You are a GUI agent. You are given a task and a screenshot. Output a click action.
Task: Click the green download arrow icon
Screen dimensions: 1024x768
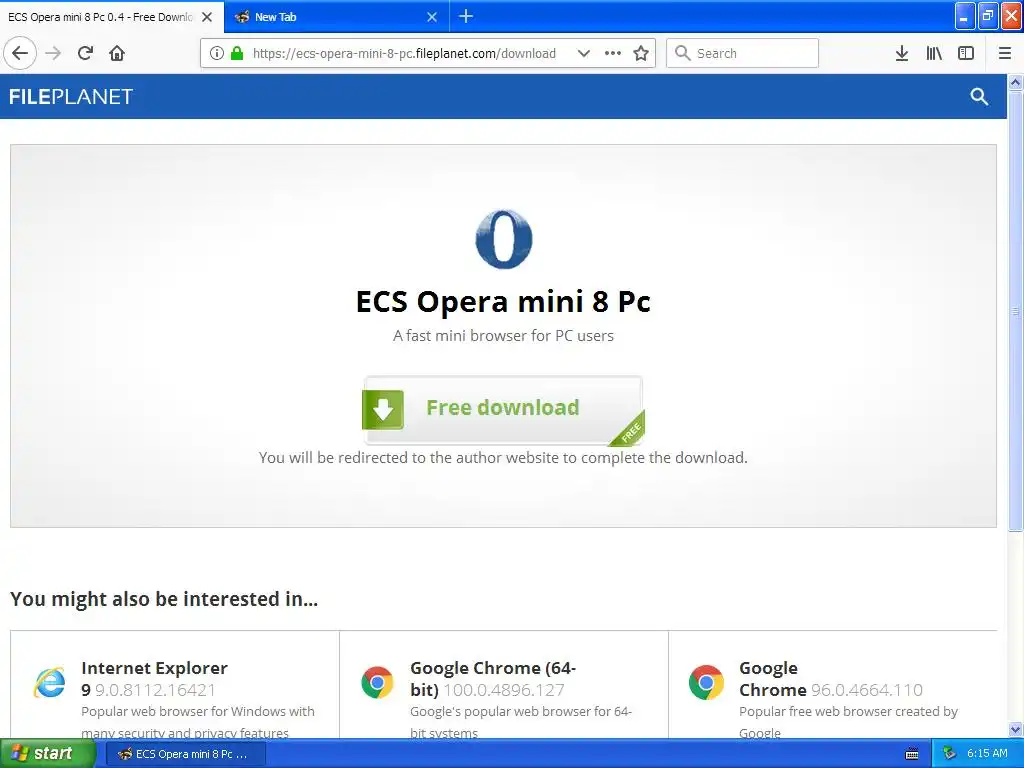click(383, 409)
